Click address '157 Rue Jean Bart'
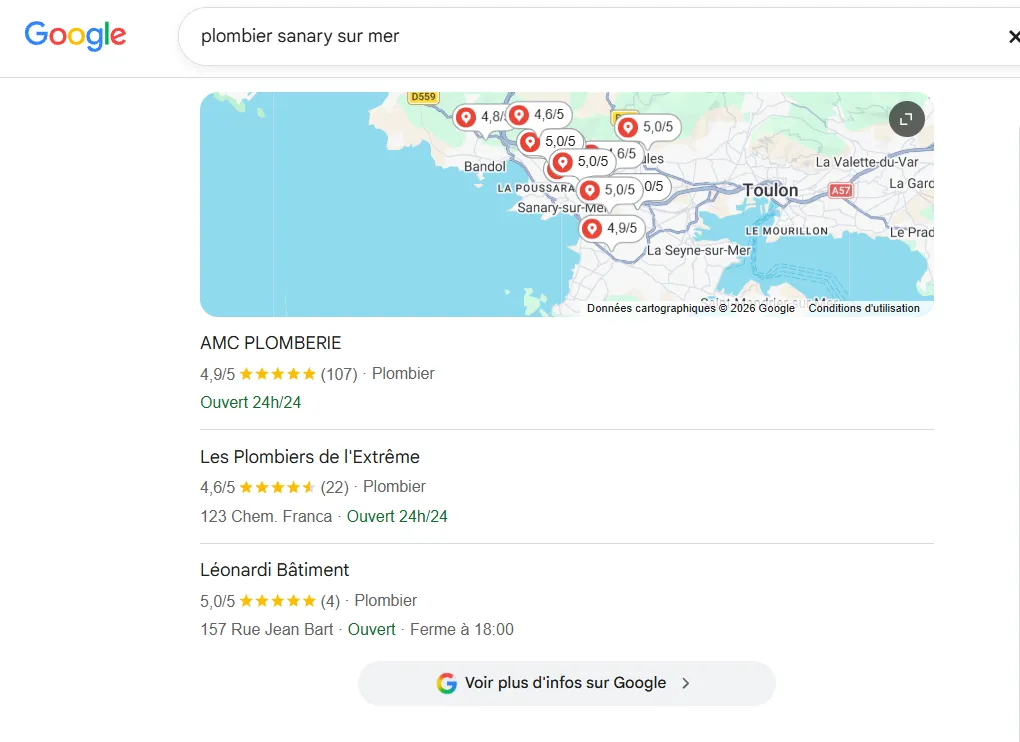The image size is (1020, 742). (x=267, y=629)
